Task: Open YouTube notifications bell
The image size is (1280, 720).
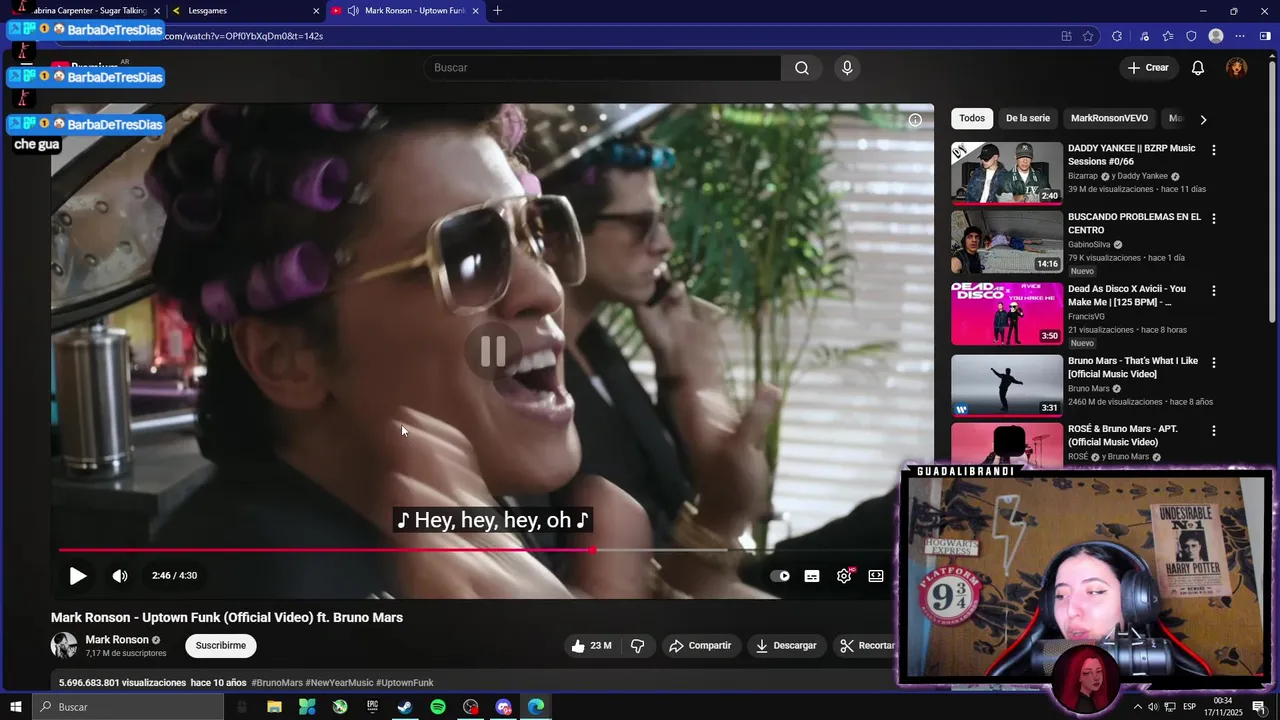Action: coord(1198,68)
